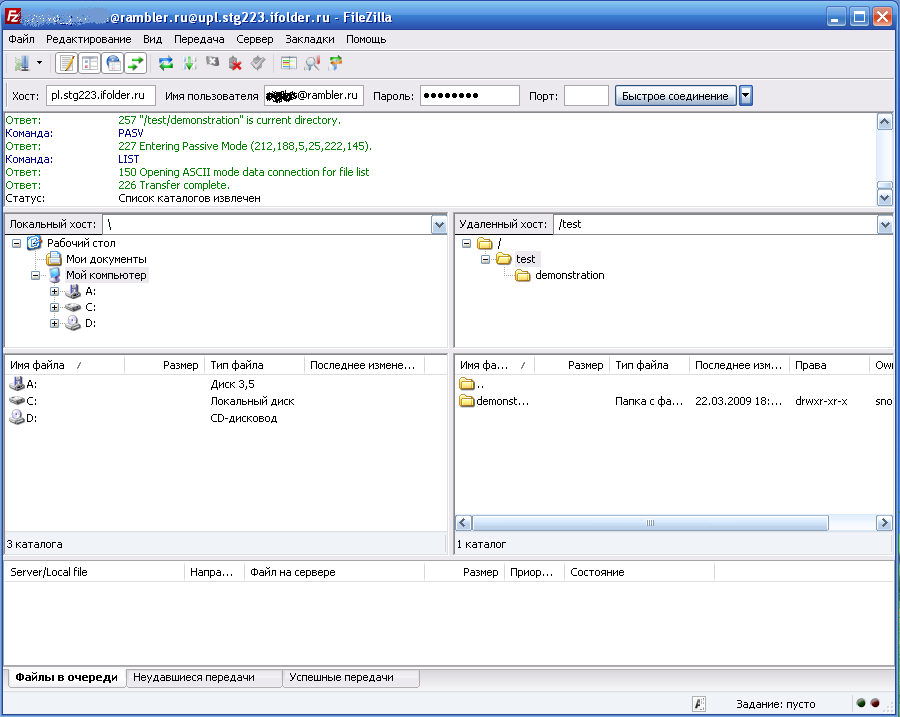Select the demonstration folder in remote tree

[569, 275]
